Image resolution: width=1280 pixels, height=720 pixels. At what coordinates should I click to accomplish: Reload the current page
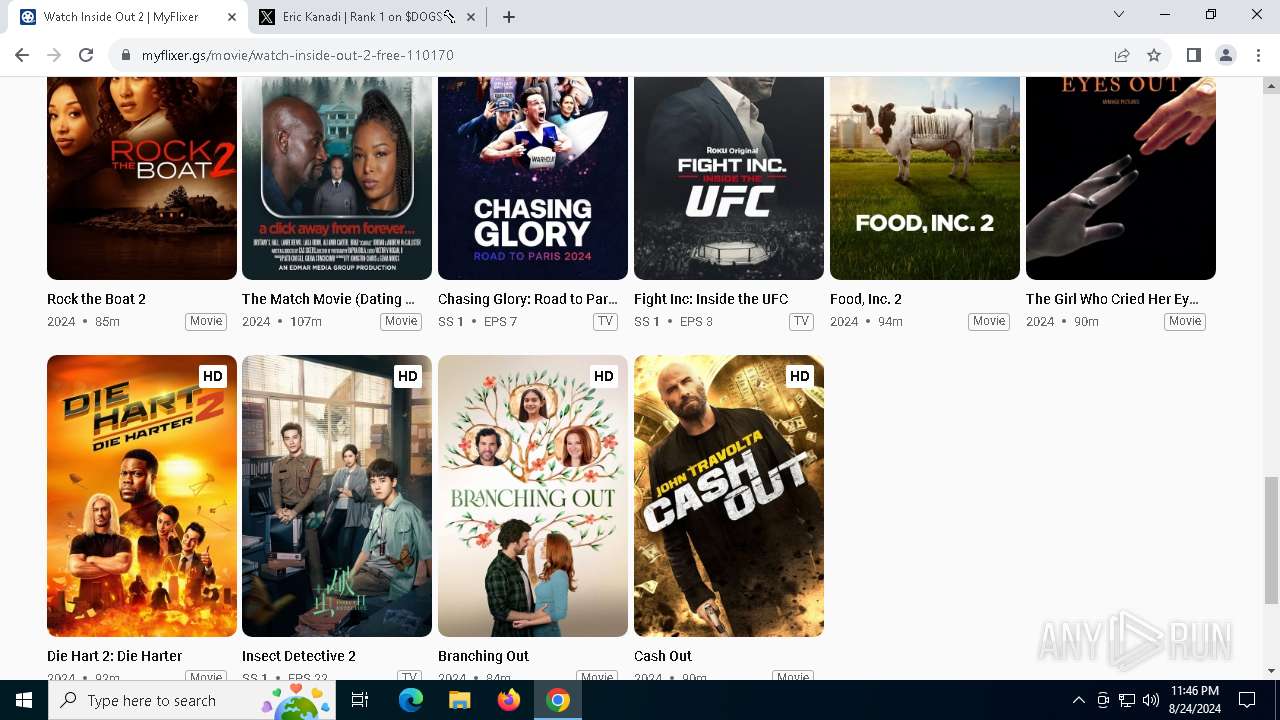click(86, 55)
